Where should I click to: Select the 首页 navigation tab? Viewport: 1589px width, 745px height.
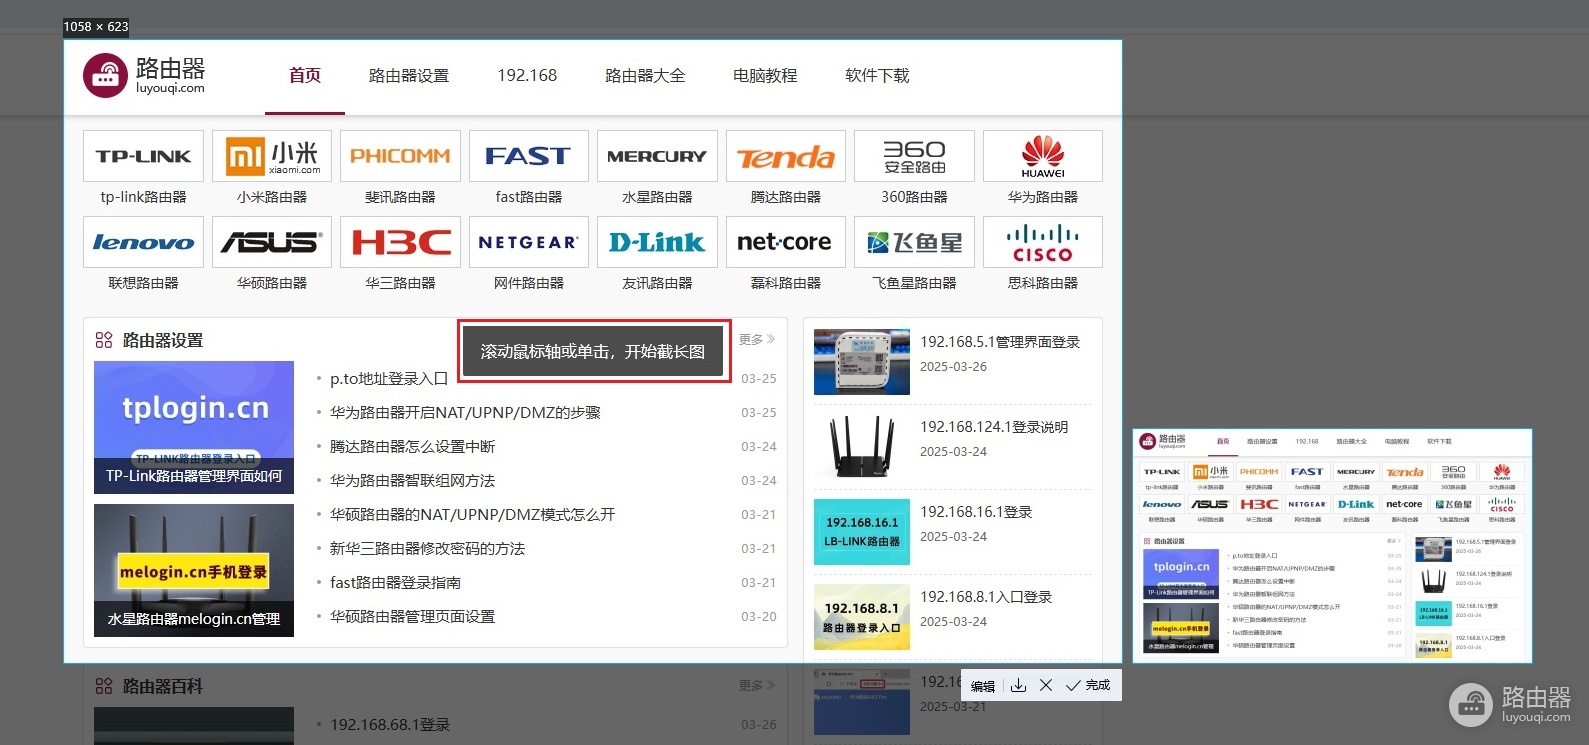[305, 75]
